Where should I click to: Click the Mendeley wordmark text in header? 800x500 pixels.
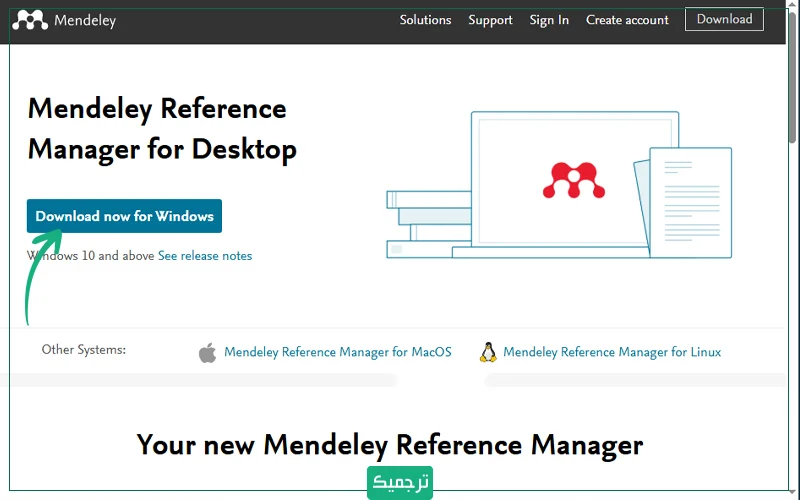click(x=85, y=20)
